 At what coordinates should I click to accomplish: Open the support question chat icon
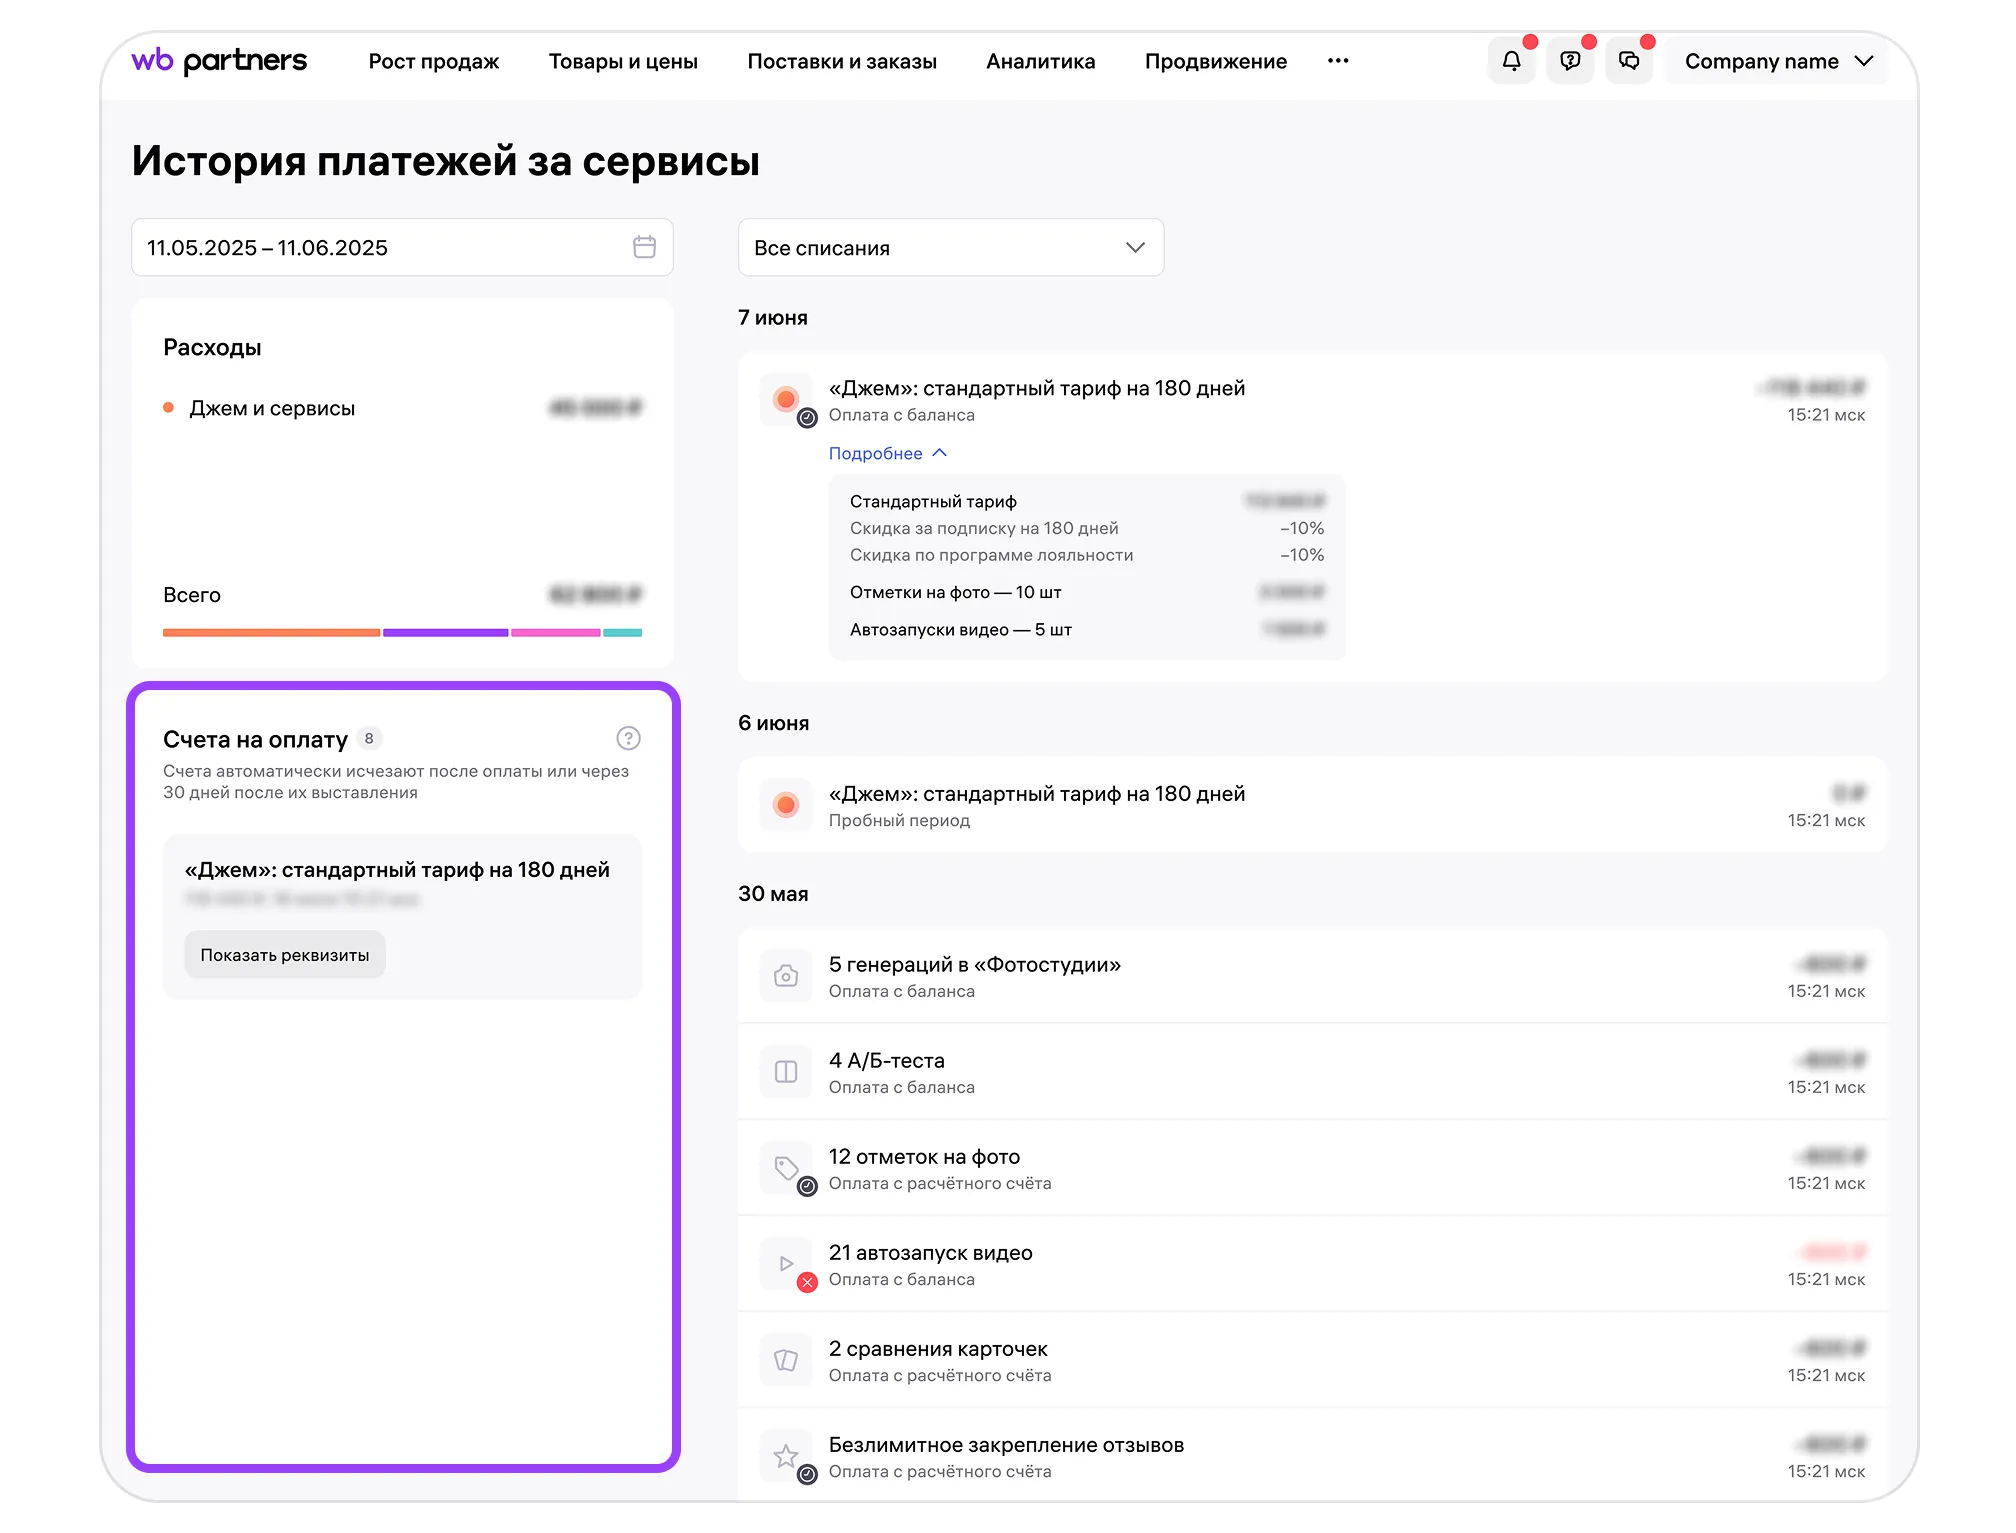1570,61
